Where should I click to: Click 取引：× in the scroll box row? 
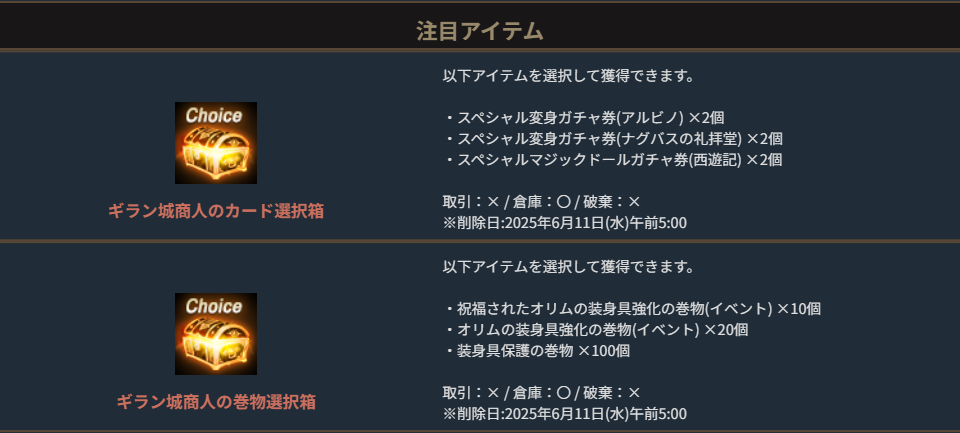pyautogui.click(x=470, y=392)
